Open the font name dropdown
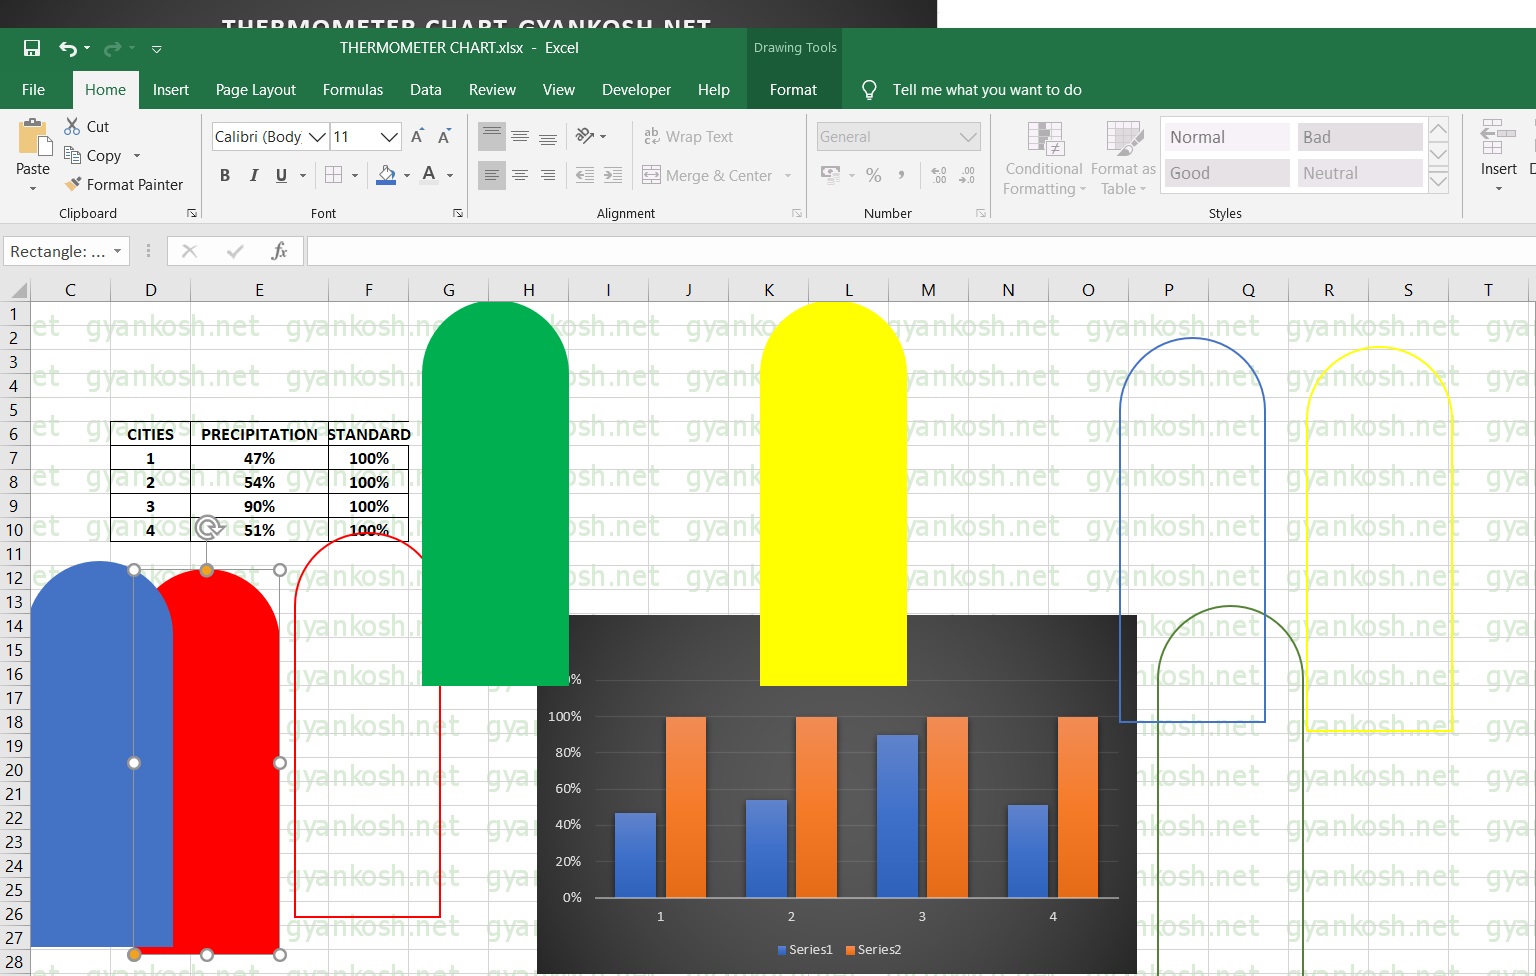Viewport: 1536px width, 976px height. coord(317,137)
